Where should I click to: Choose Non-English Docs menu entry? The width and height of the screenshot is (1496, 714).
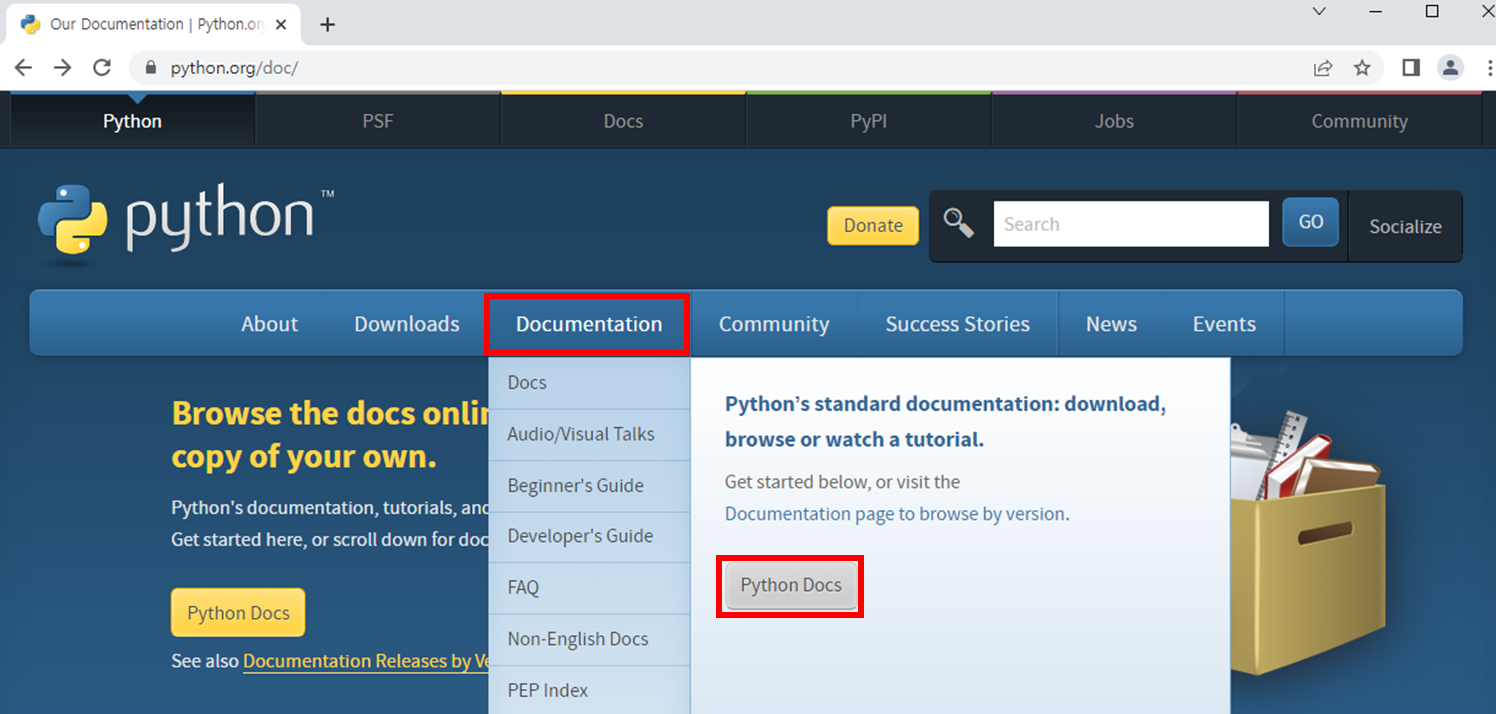pyautogui.click(x=589, y=639)
